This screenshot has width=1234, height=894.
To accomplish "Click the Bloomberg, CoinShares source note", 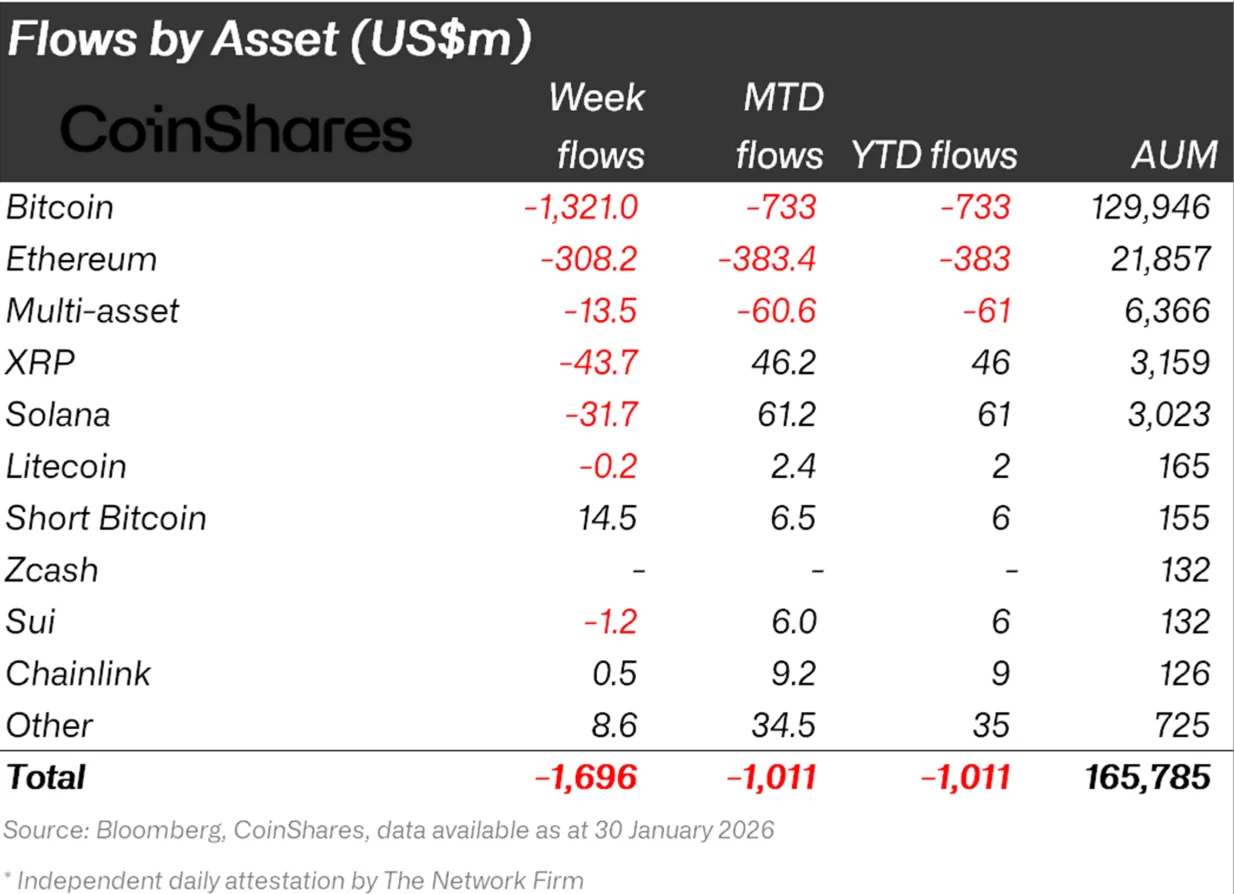I will coord(388,829).
